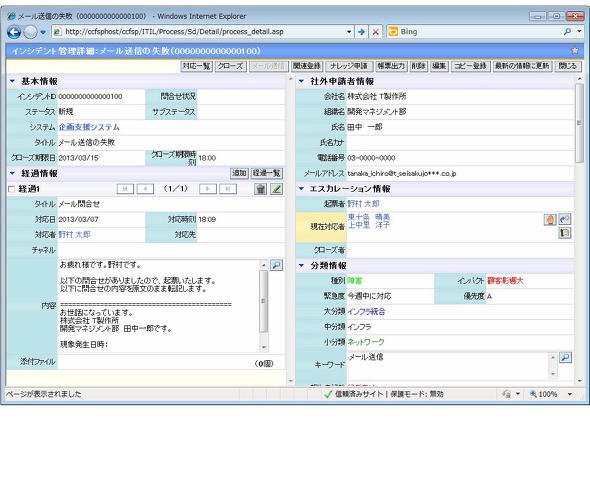The image size is (590, 478).
Task: Go to the next 経過 record arrow
Action: click(x=208, y=189)
